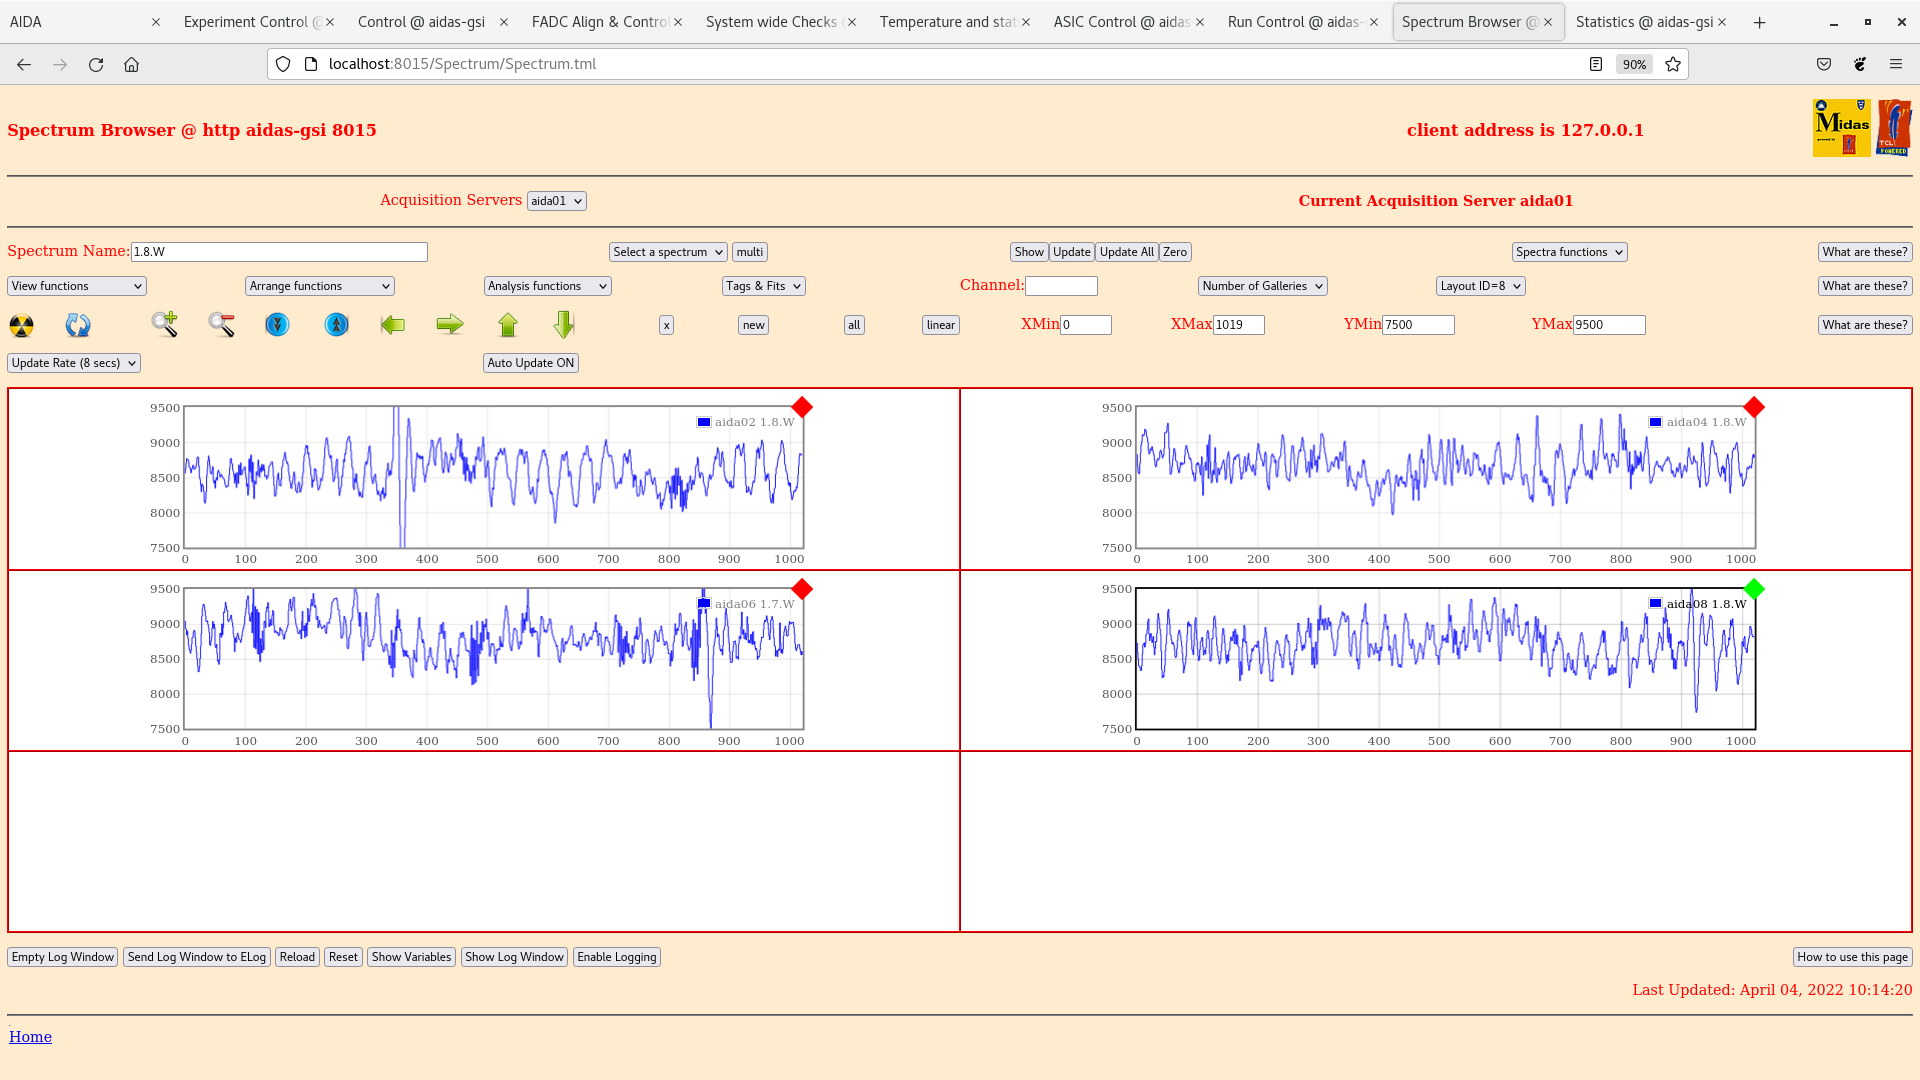Screen dimensions: 1920x1080
Task: Open the Acquisition Servers aida01 dropdown
Action: [x=556, y=201]
